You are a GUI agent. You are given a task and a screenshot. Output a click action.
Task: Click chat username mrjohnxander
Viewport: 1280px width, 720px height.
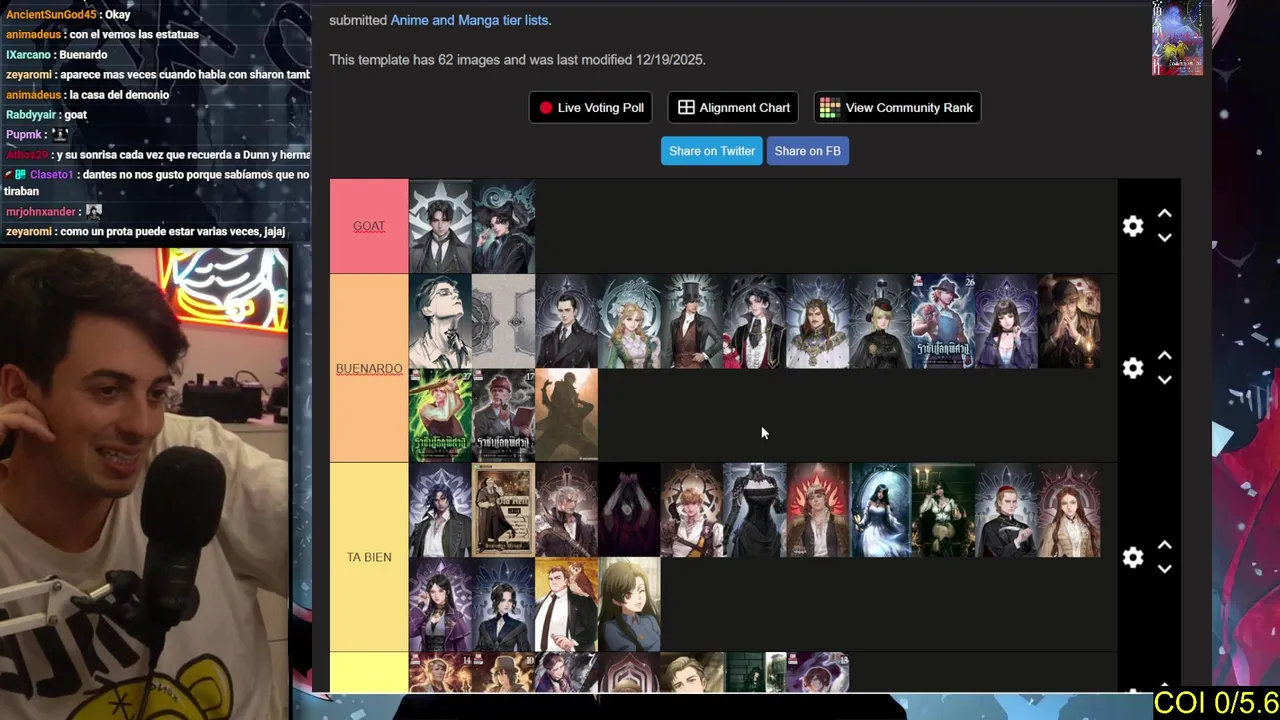(41, 212)
